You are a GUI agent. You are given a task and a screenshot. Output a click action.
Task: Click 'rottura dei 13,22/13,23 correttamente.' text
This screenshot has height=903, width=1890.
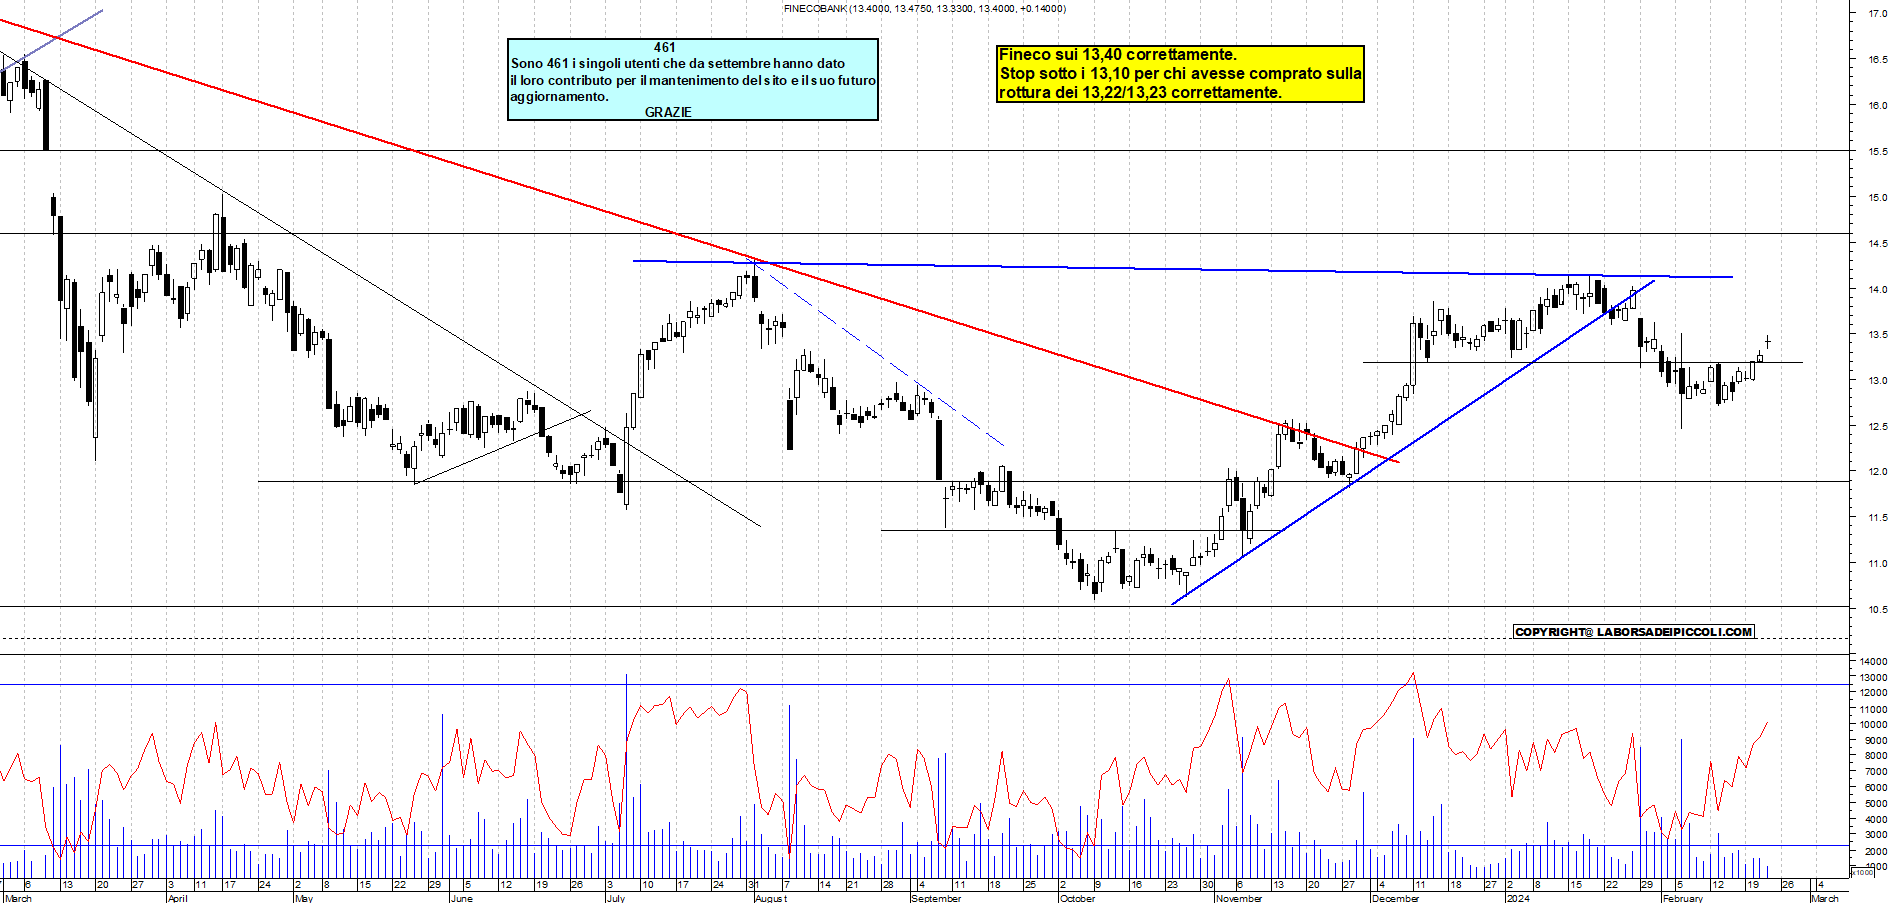1140,92
